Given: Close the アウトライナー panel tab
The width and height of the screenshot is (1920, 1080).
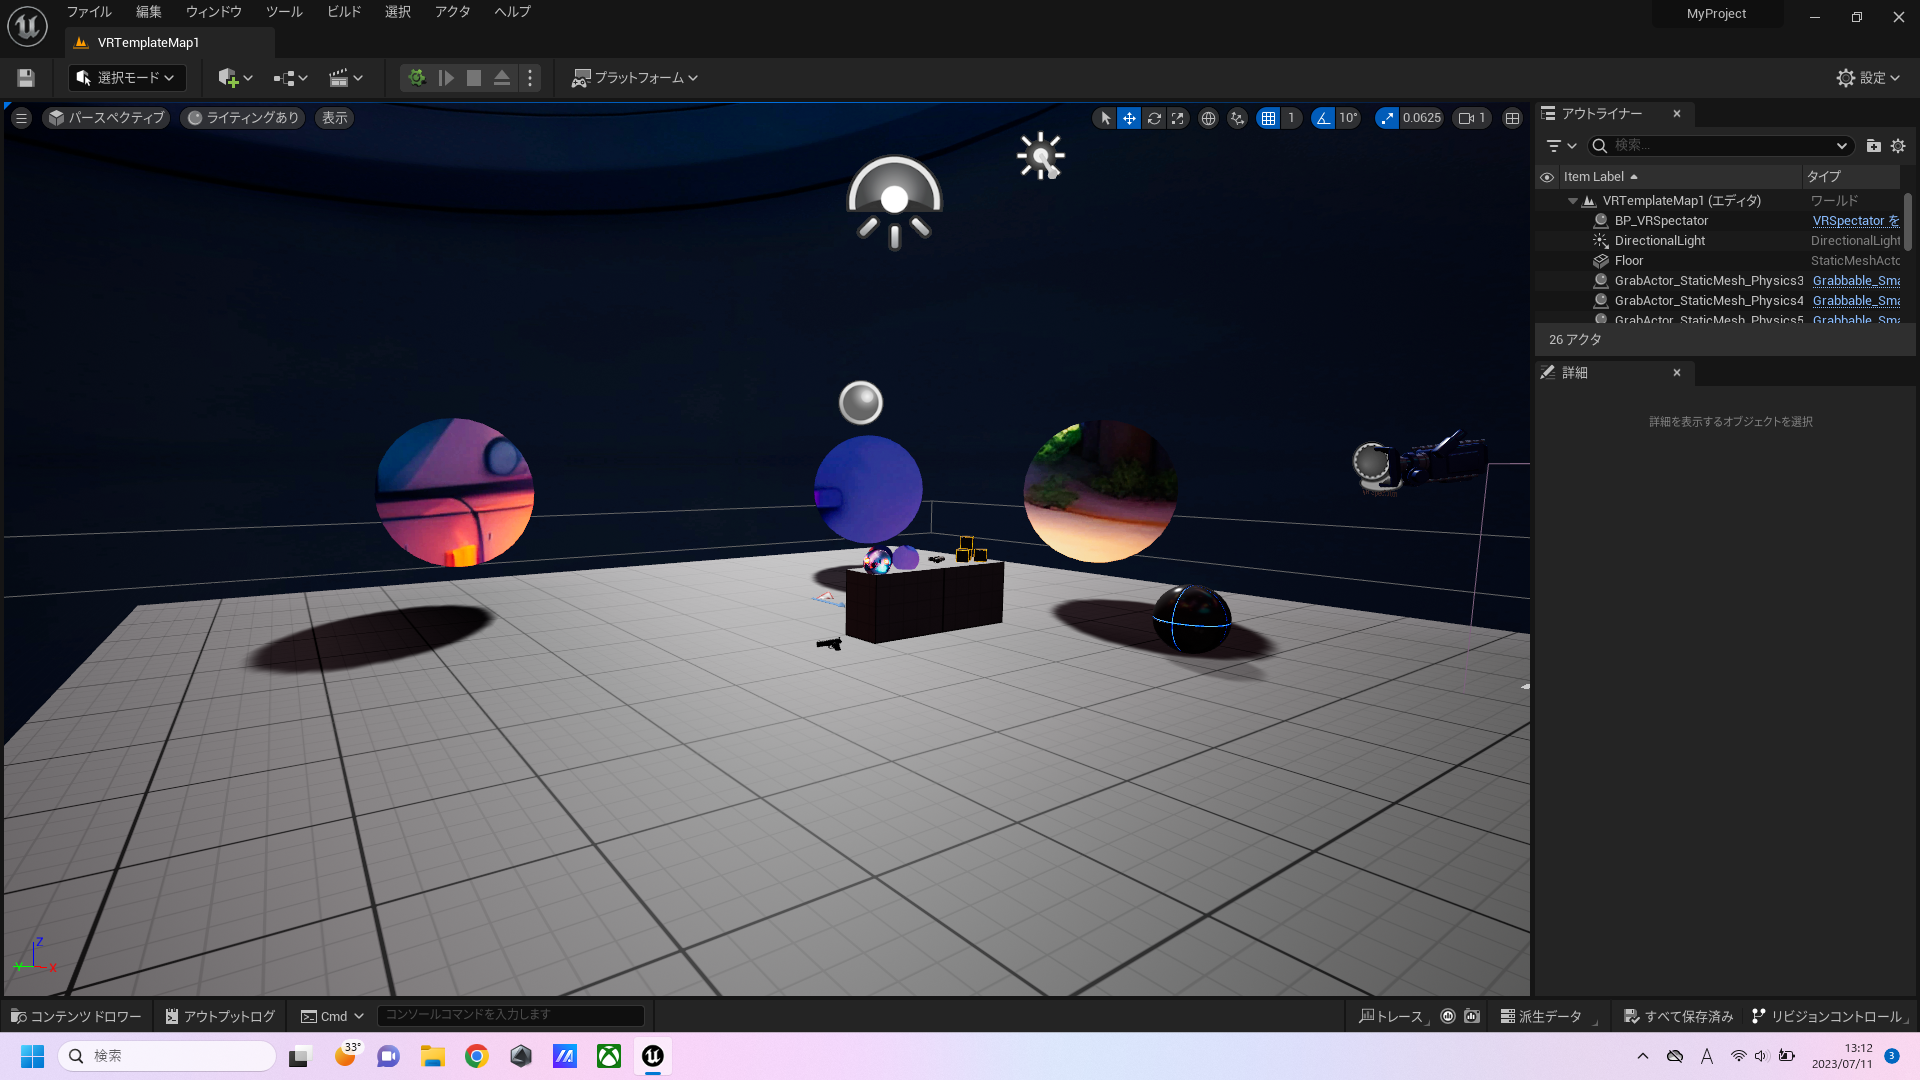Looking at the screenshot, I should pos(1677,114).
